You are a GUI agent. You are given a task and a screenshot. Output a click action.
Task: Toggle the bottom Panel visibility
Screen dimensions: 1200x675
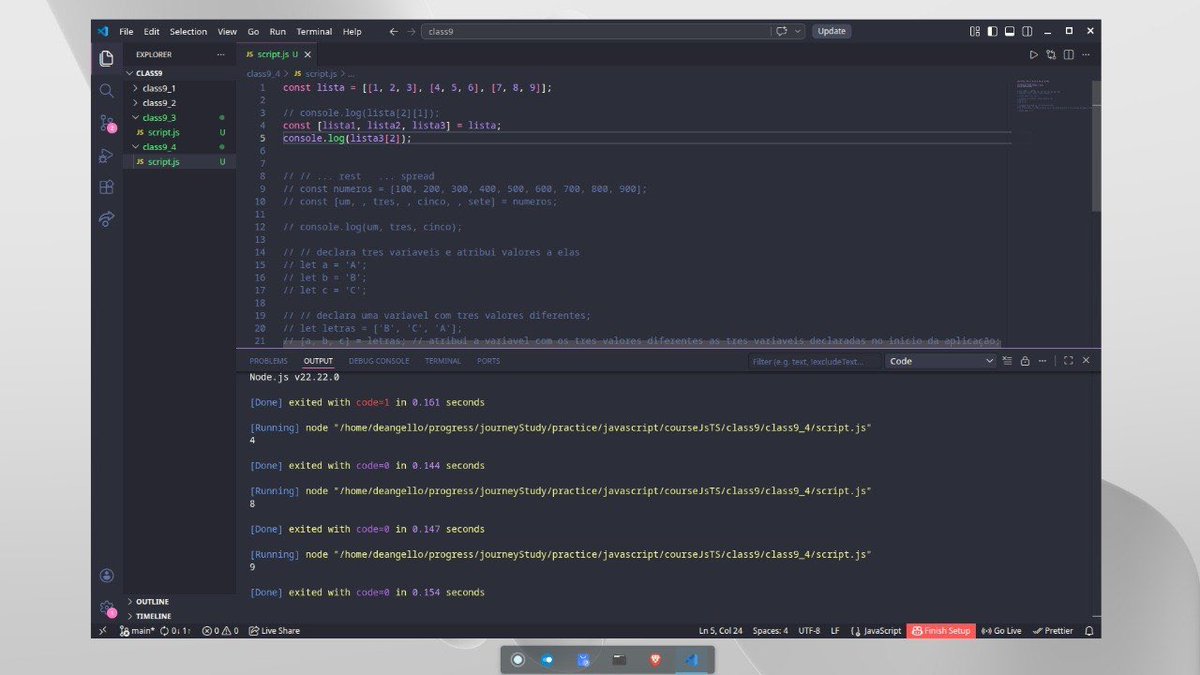click(x=1009, y=31)
